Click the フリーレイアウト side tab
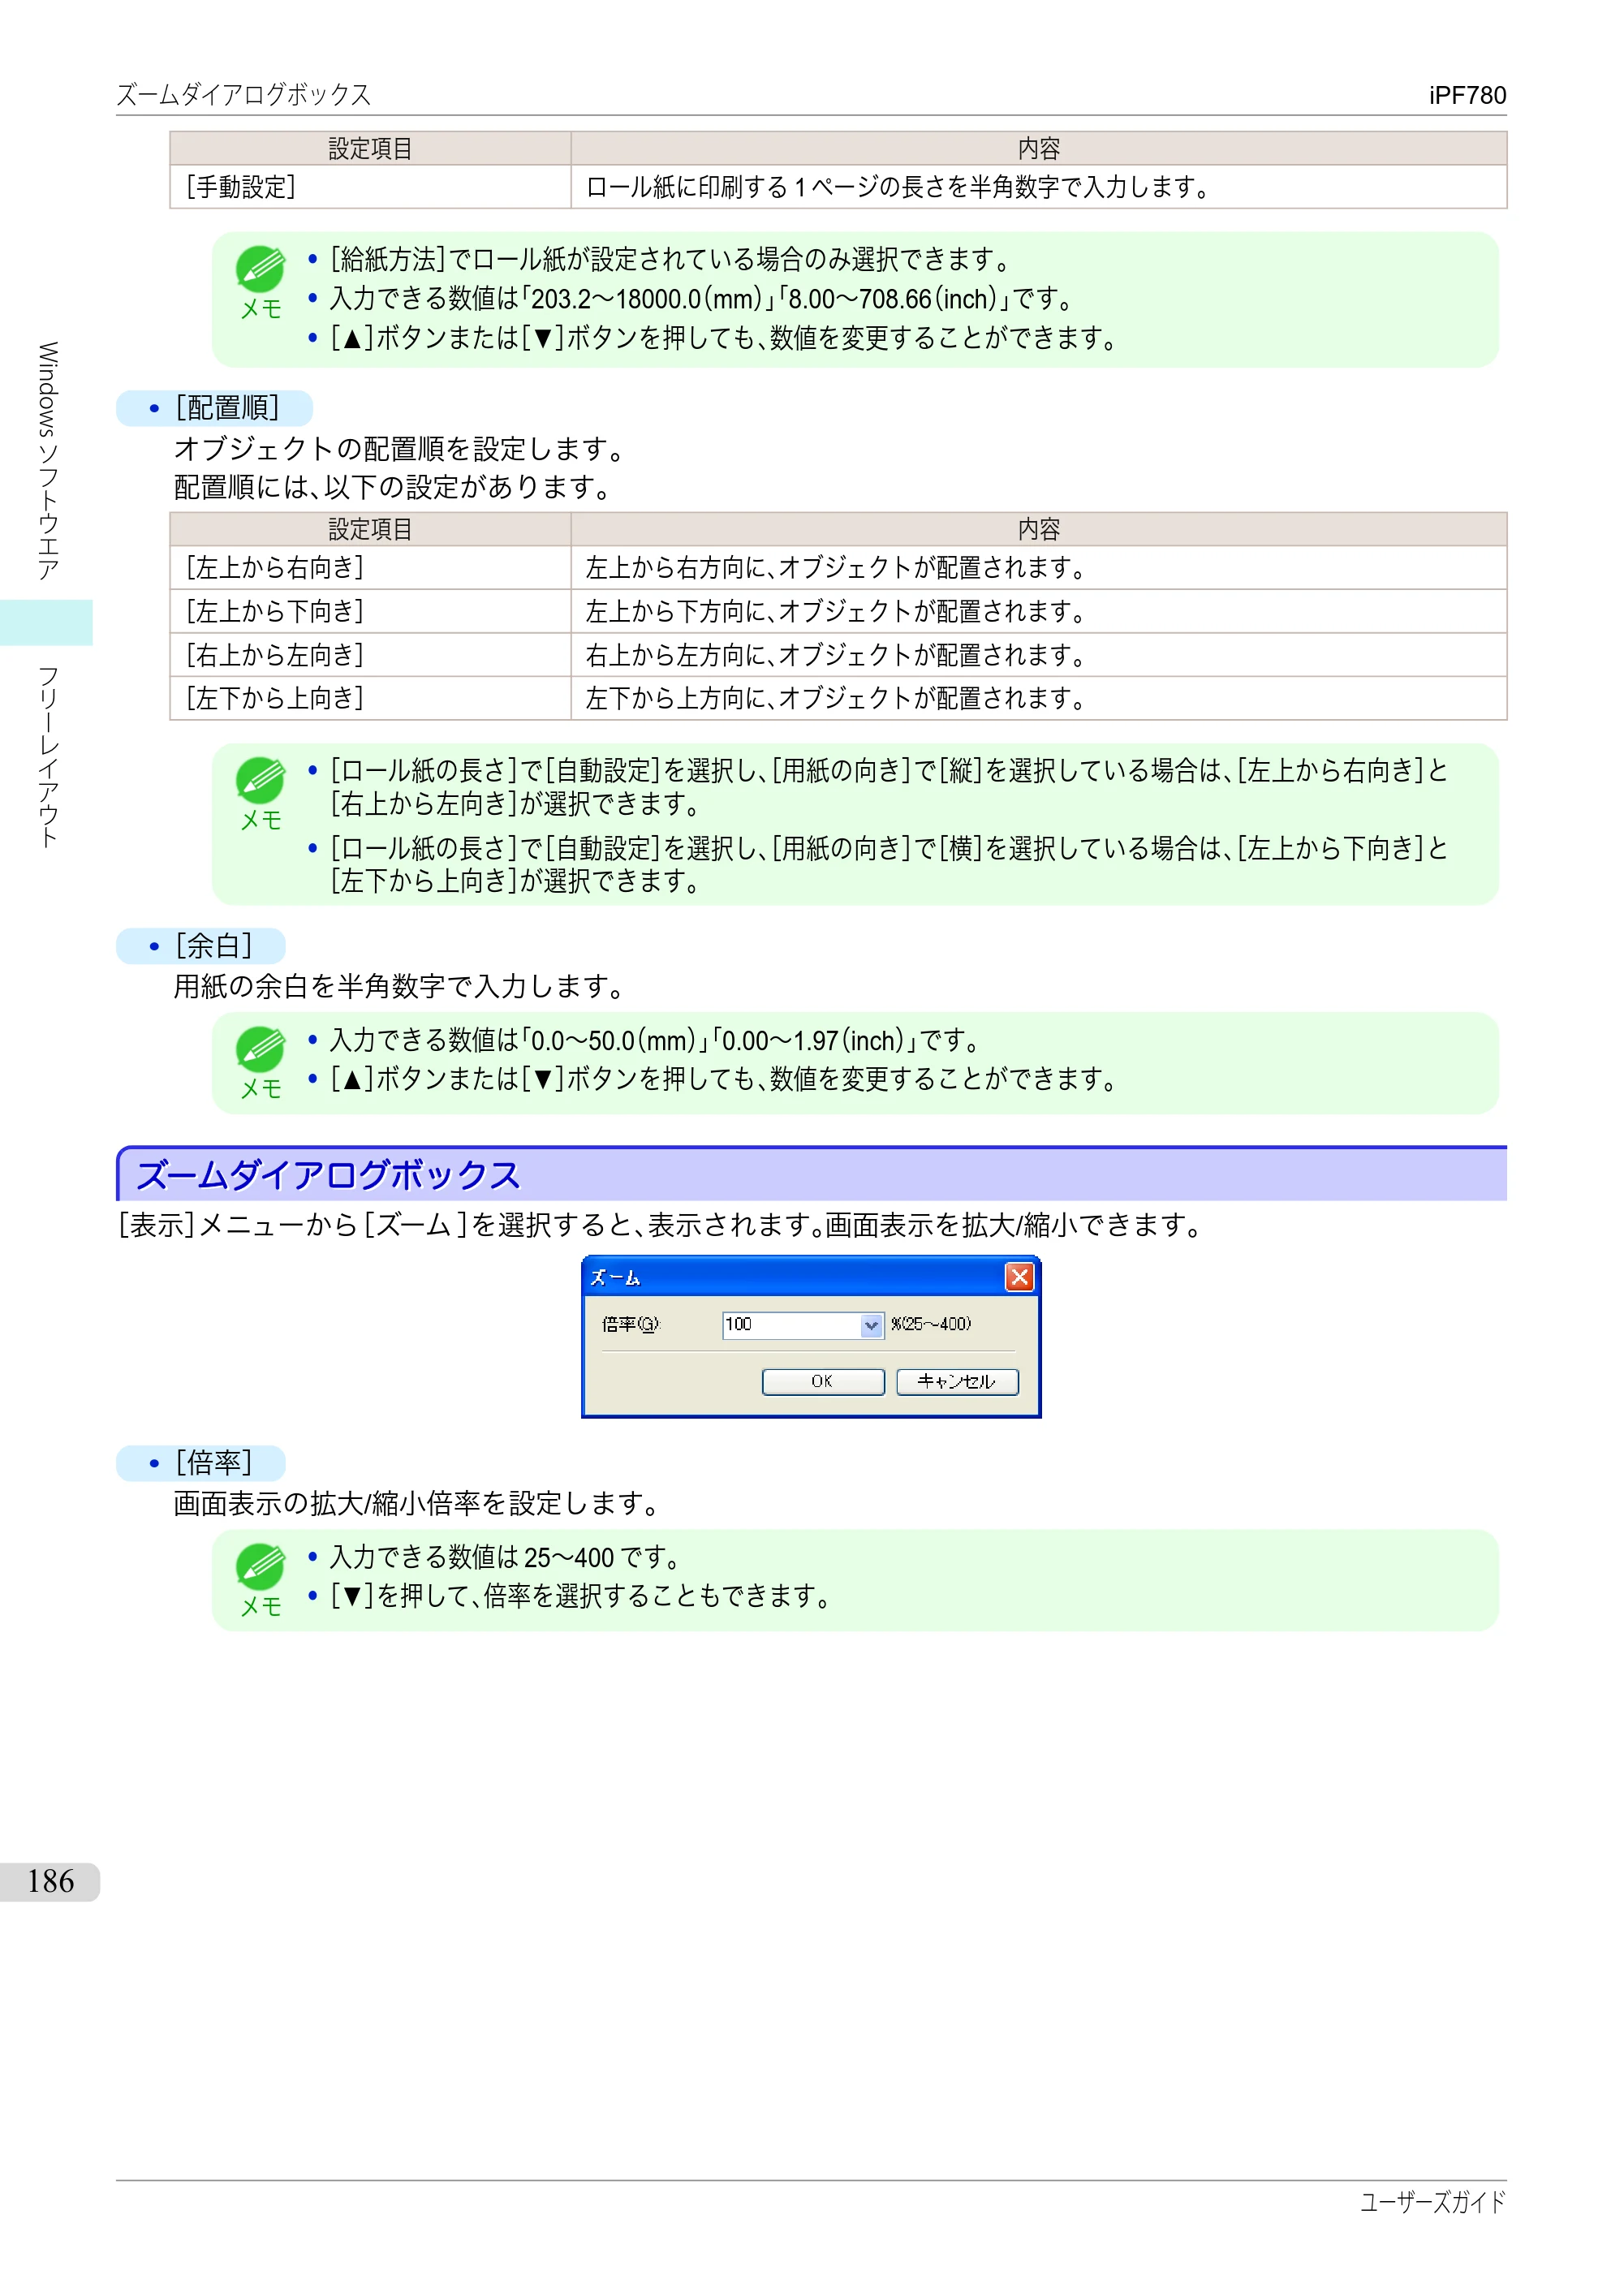The height and width of the screenshot is (2296, 1624). tap(47, 757)
